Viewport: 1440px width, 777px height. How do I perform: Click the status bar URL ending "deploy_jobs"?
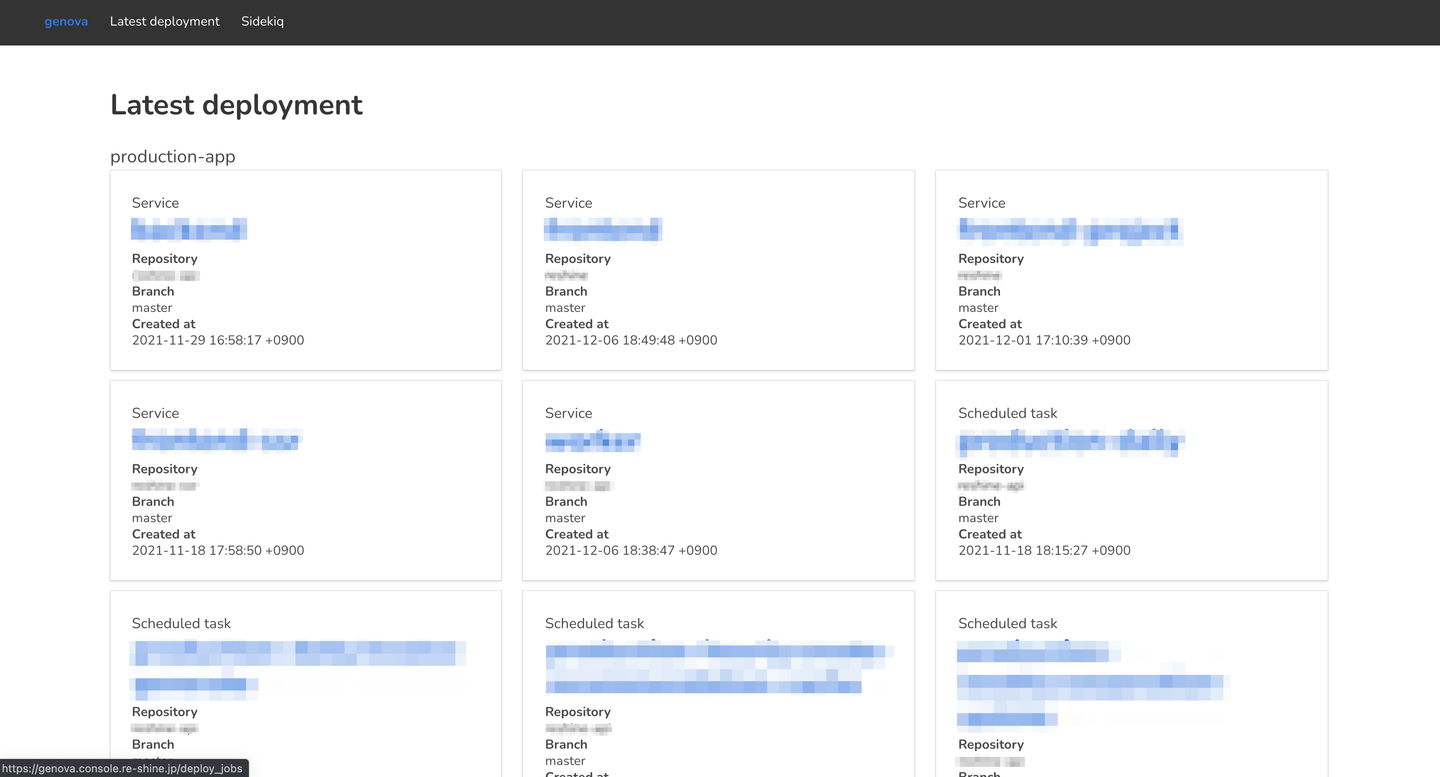point(122,768)
